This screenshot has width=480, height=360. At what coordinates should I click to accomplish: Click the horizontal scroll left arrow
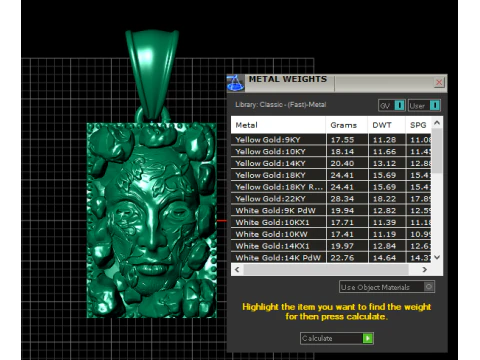[x=237, y=269]
